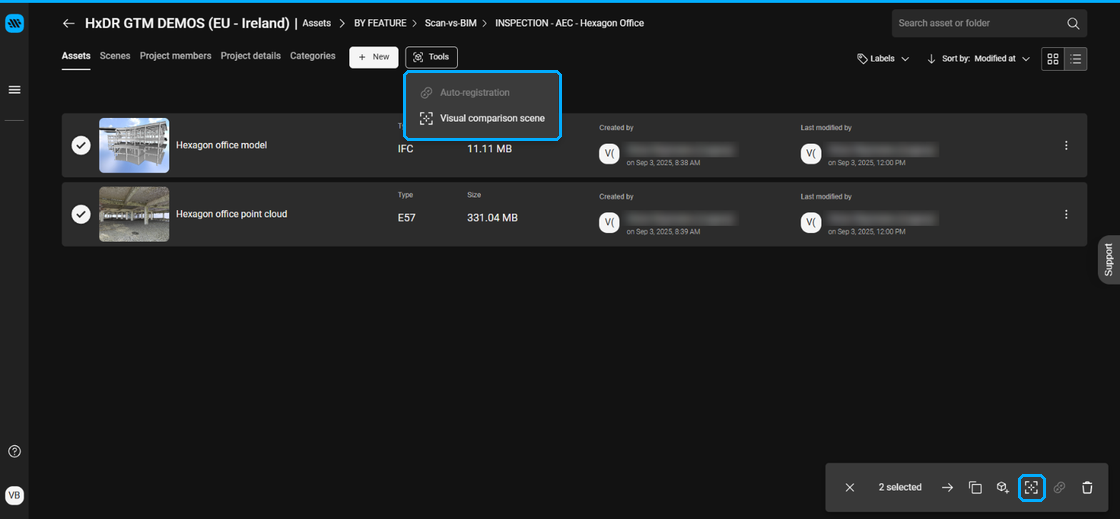Clear selection with the X icon
The image size is (1120, 519).
point(849,488)
